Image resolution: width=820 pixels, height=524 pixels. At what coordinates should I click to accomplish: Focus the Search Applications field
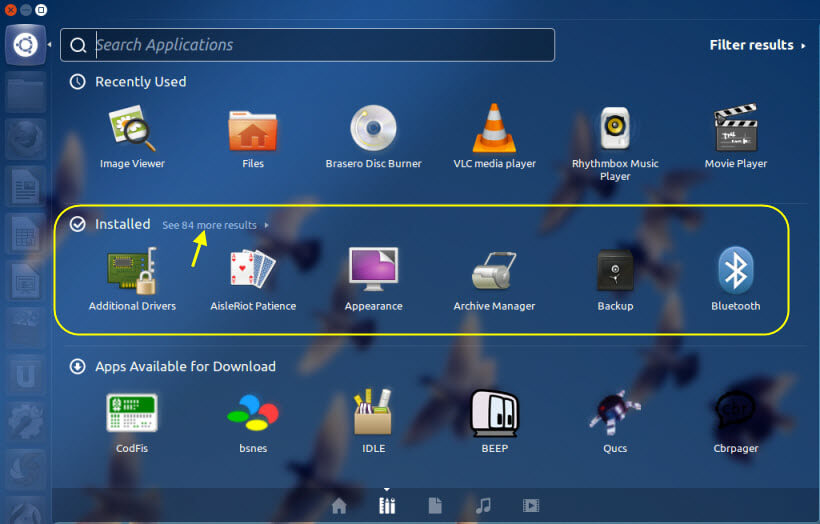(308, 45)
